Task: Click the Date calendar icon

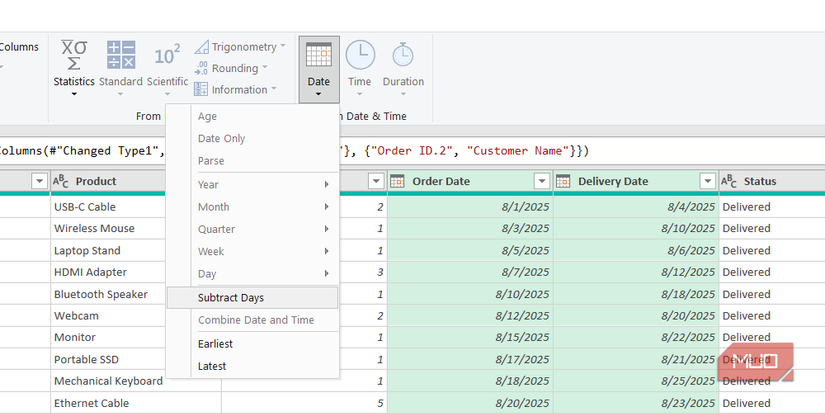Action: point(318,56)
